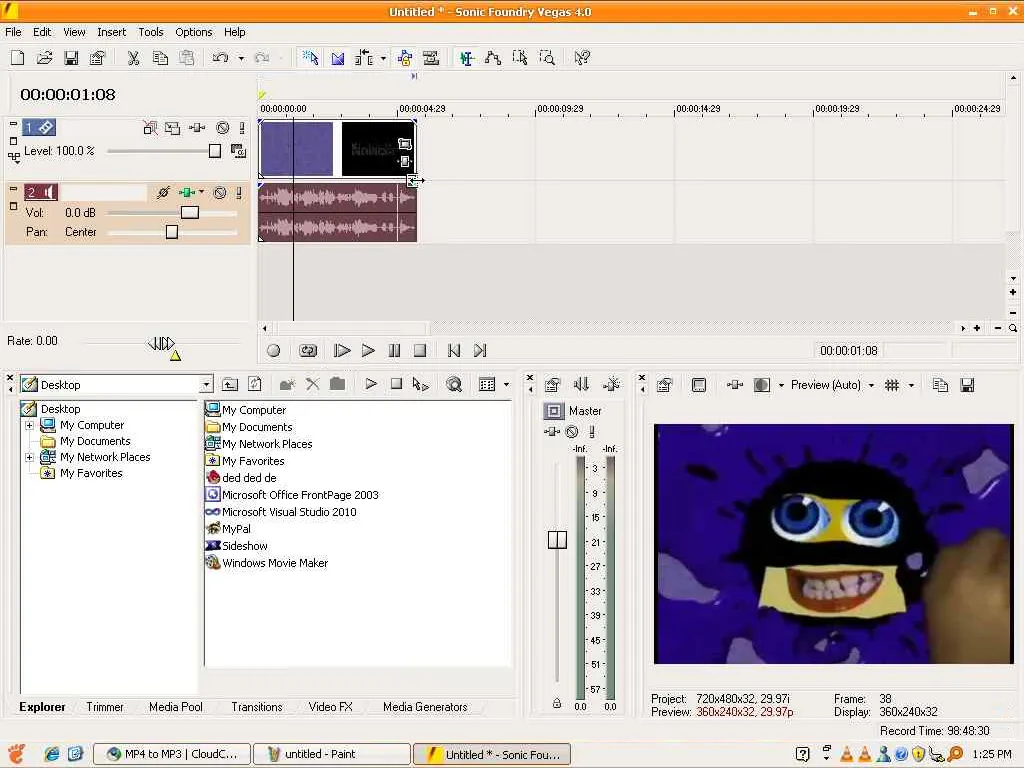Viewport: 1024px width, 768px height.
Task: Select the Selection Edit tool
Action: pos(520,57)
